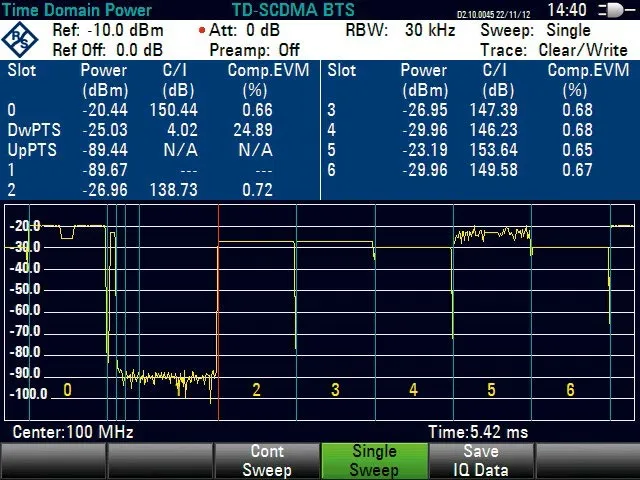Screen dimensions: 640x480
Task: Switch to Cont Sweep mode
Action: coord(267,461)
